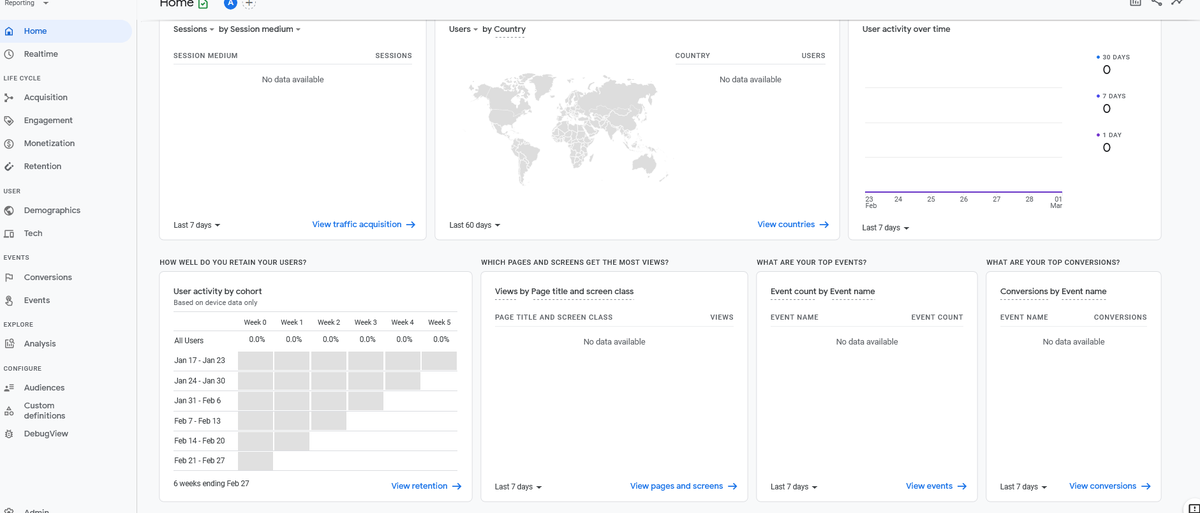
Task: Open the 'Last 60 days' date dropdown
Action: (x=475, y=225)
